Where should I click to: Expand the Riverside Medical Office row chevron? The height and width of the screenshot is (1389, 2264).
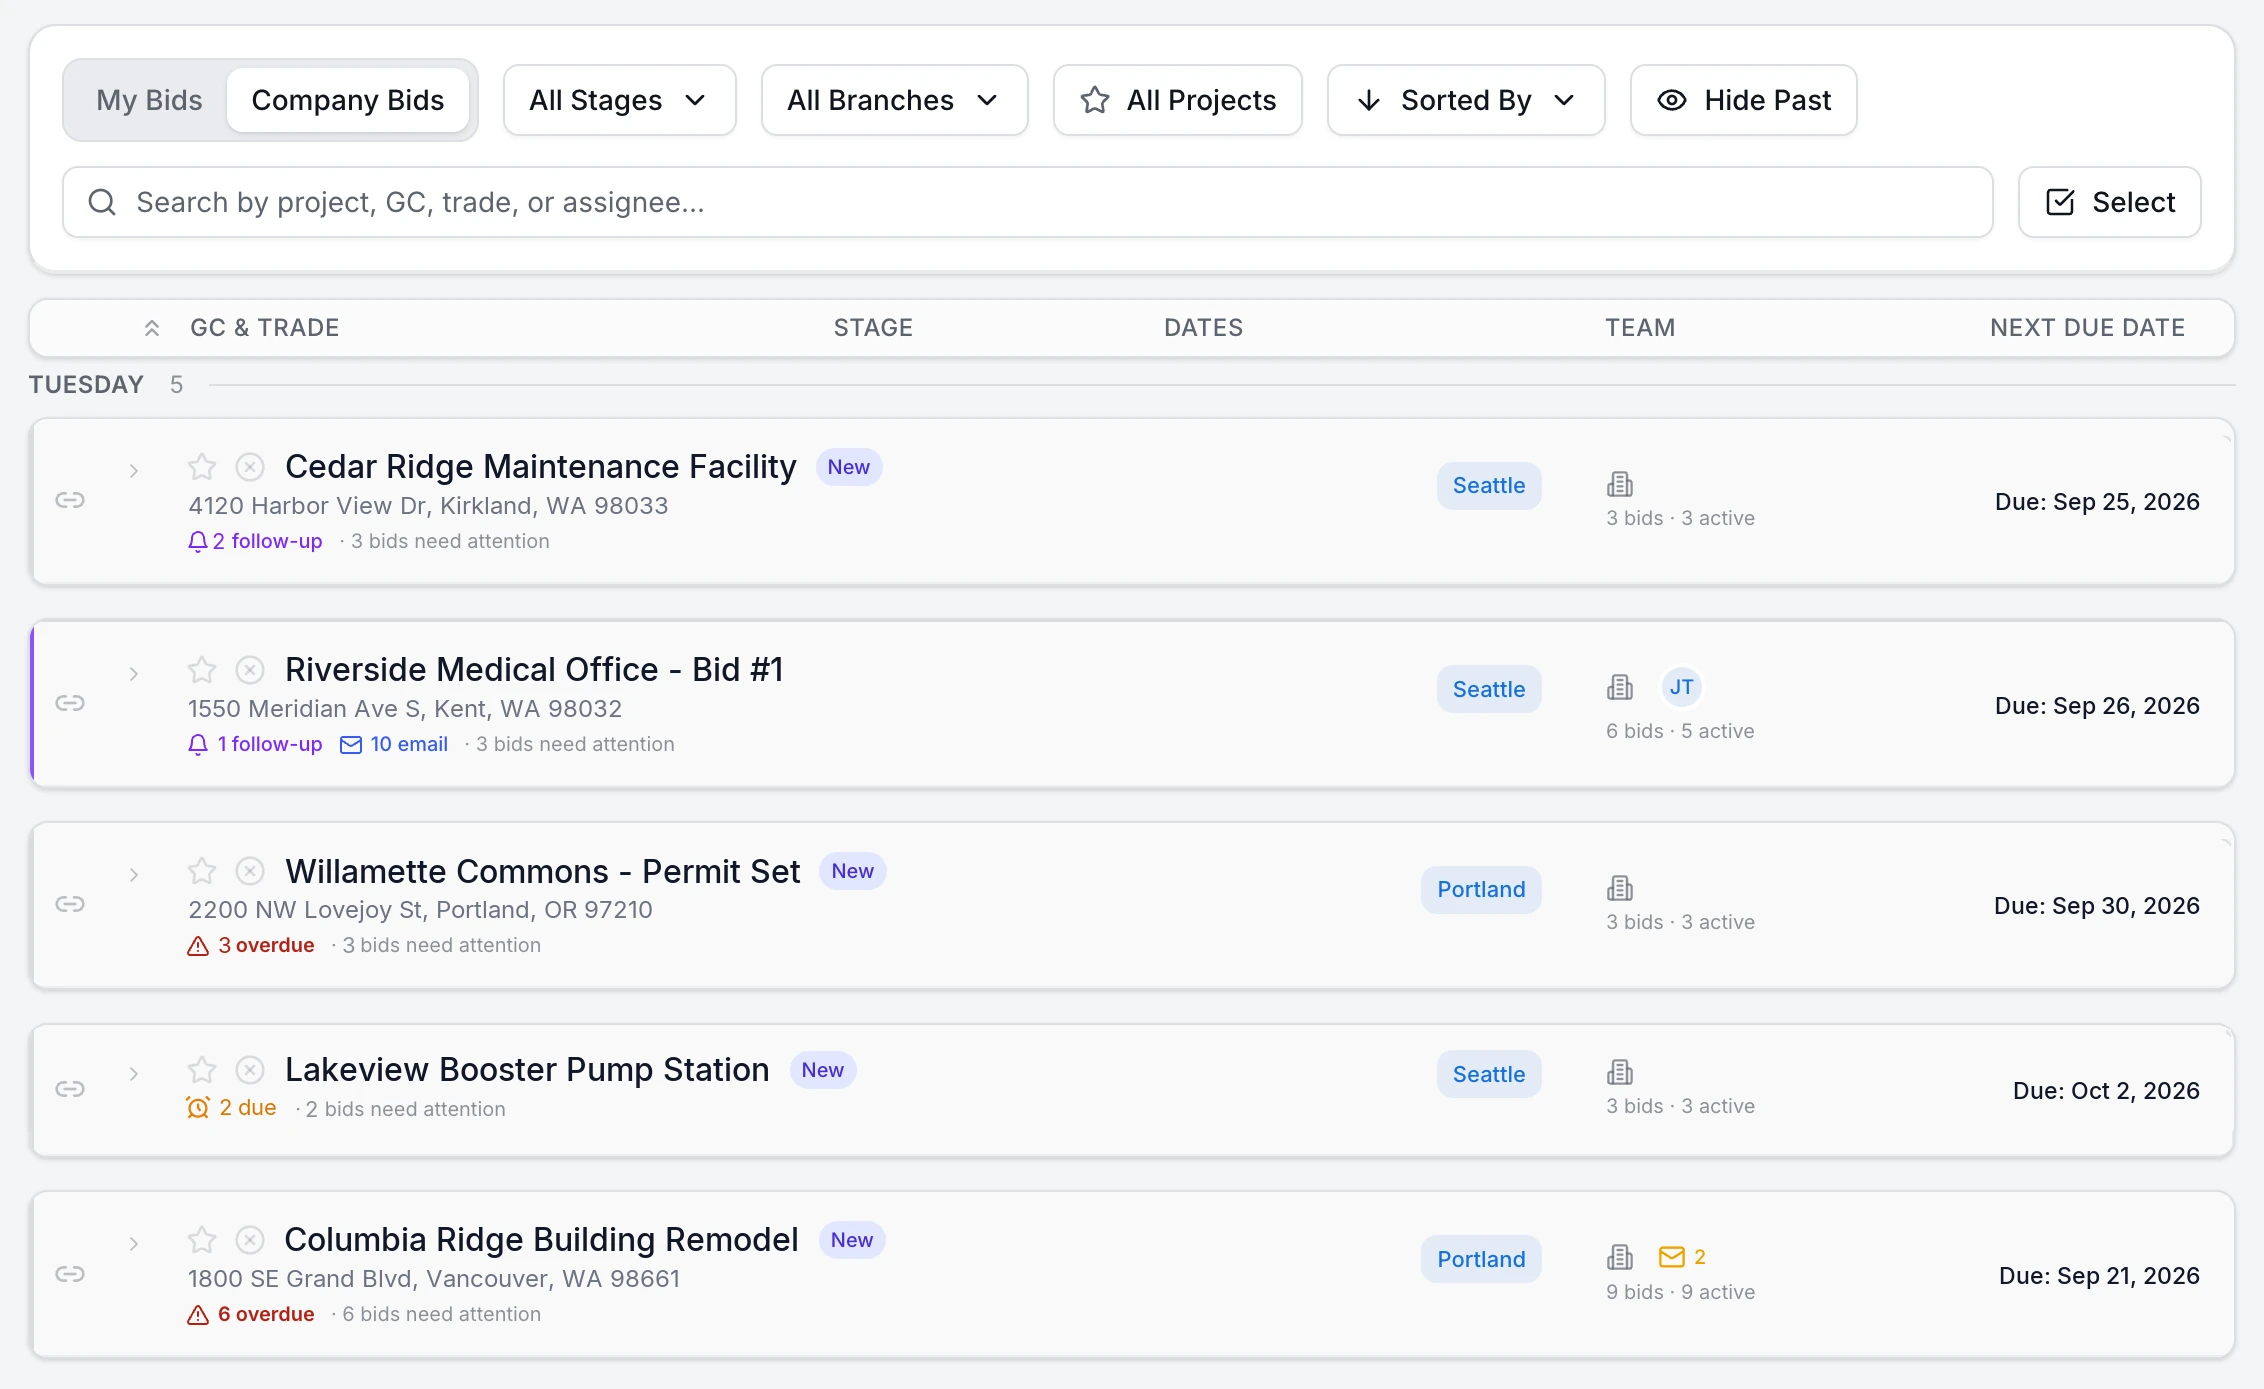[x=134, y=674]
